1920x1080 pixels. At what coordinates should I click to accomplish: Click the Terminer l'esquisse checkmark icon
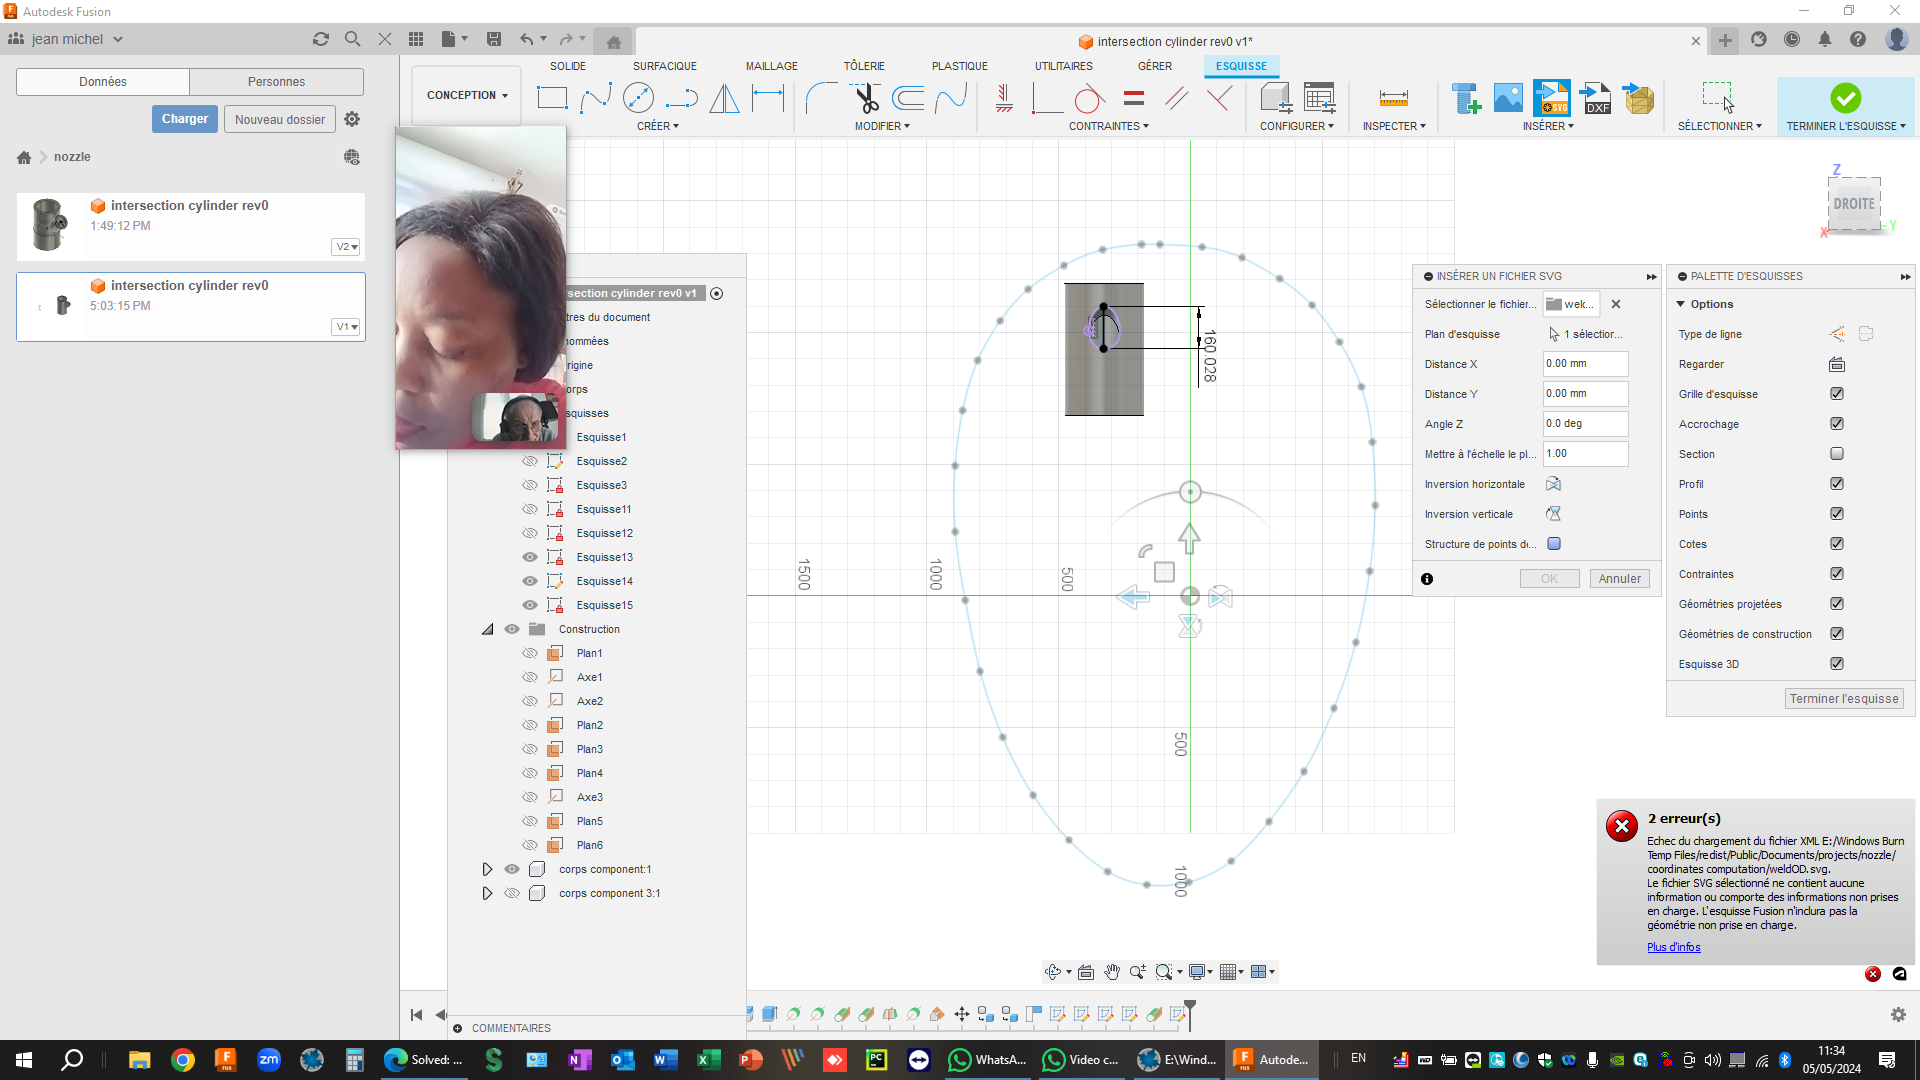tap(1845, 97)
